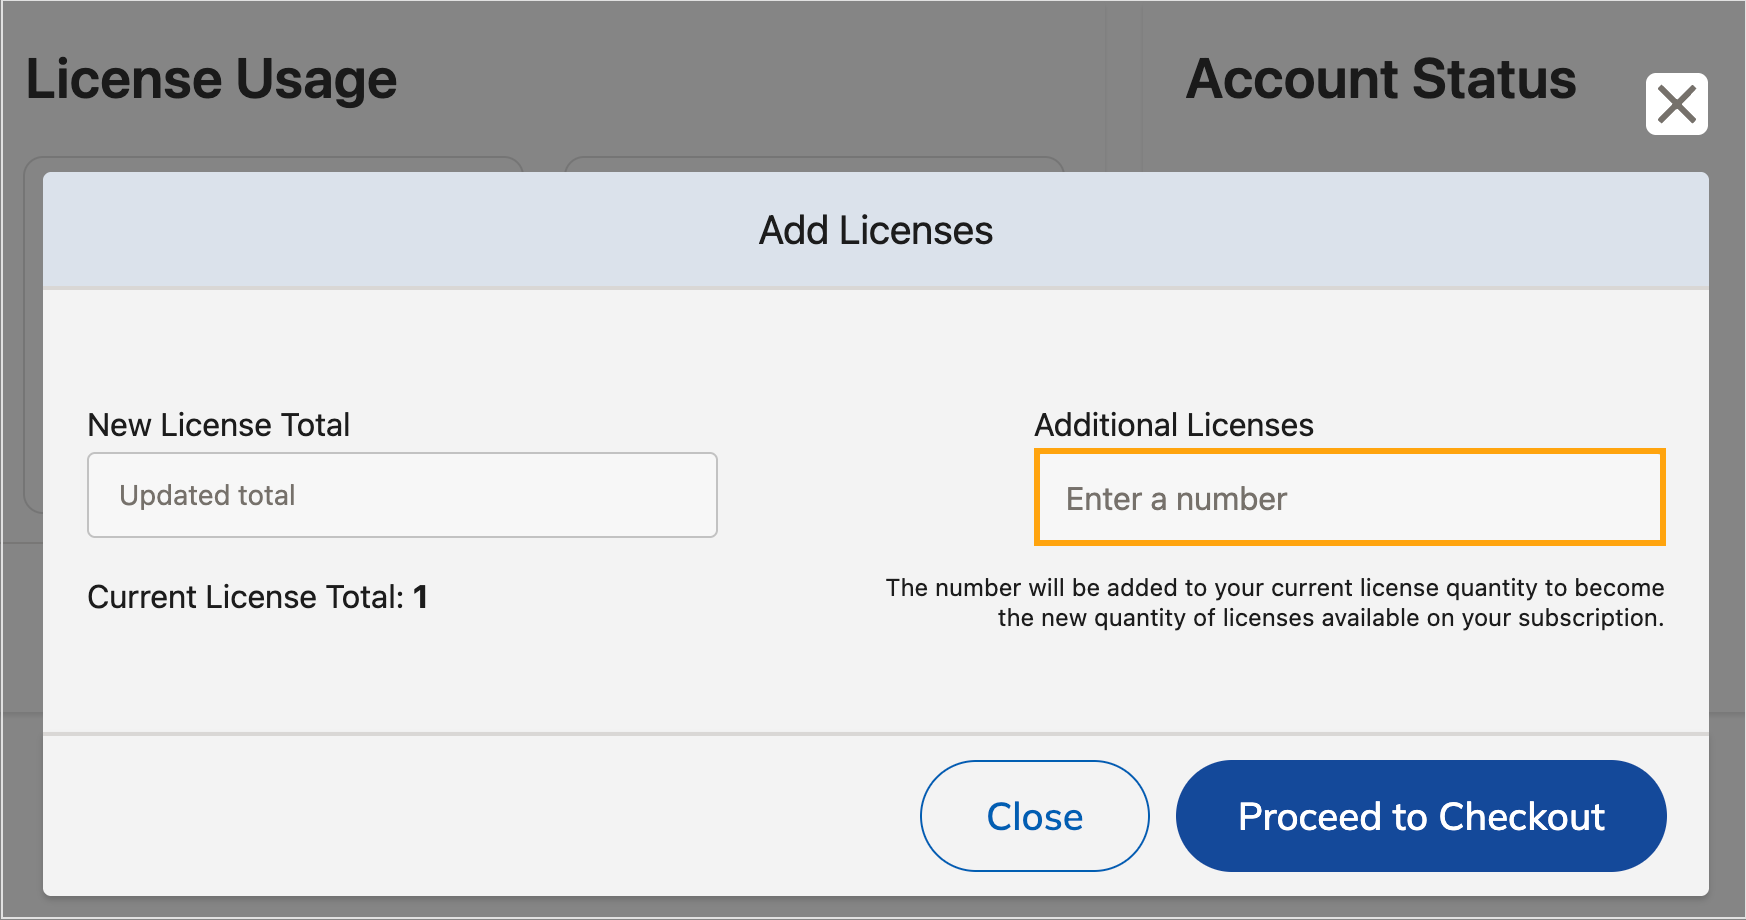The width and height of the screenshot is (1746, 920).
Task: Click the Current License Total label
Action: [257, 597]
